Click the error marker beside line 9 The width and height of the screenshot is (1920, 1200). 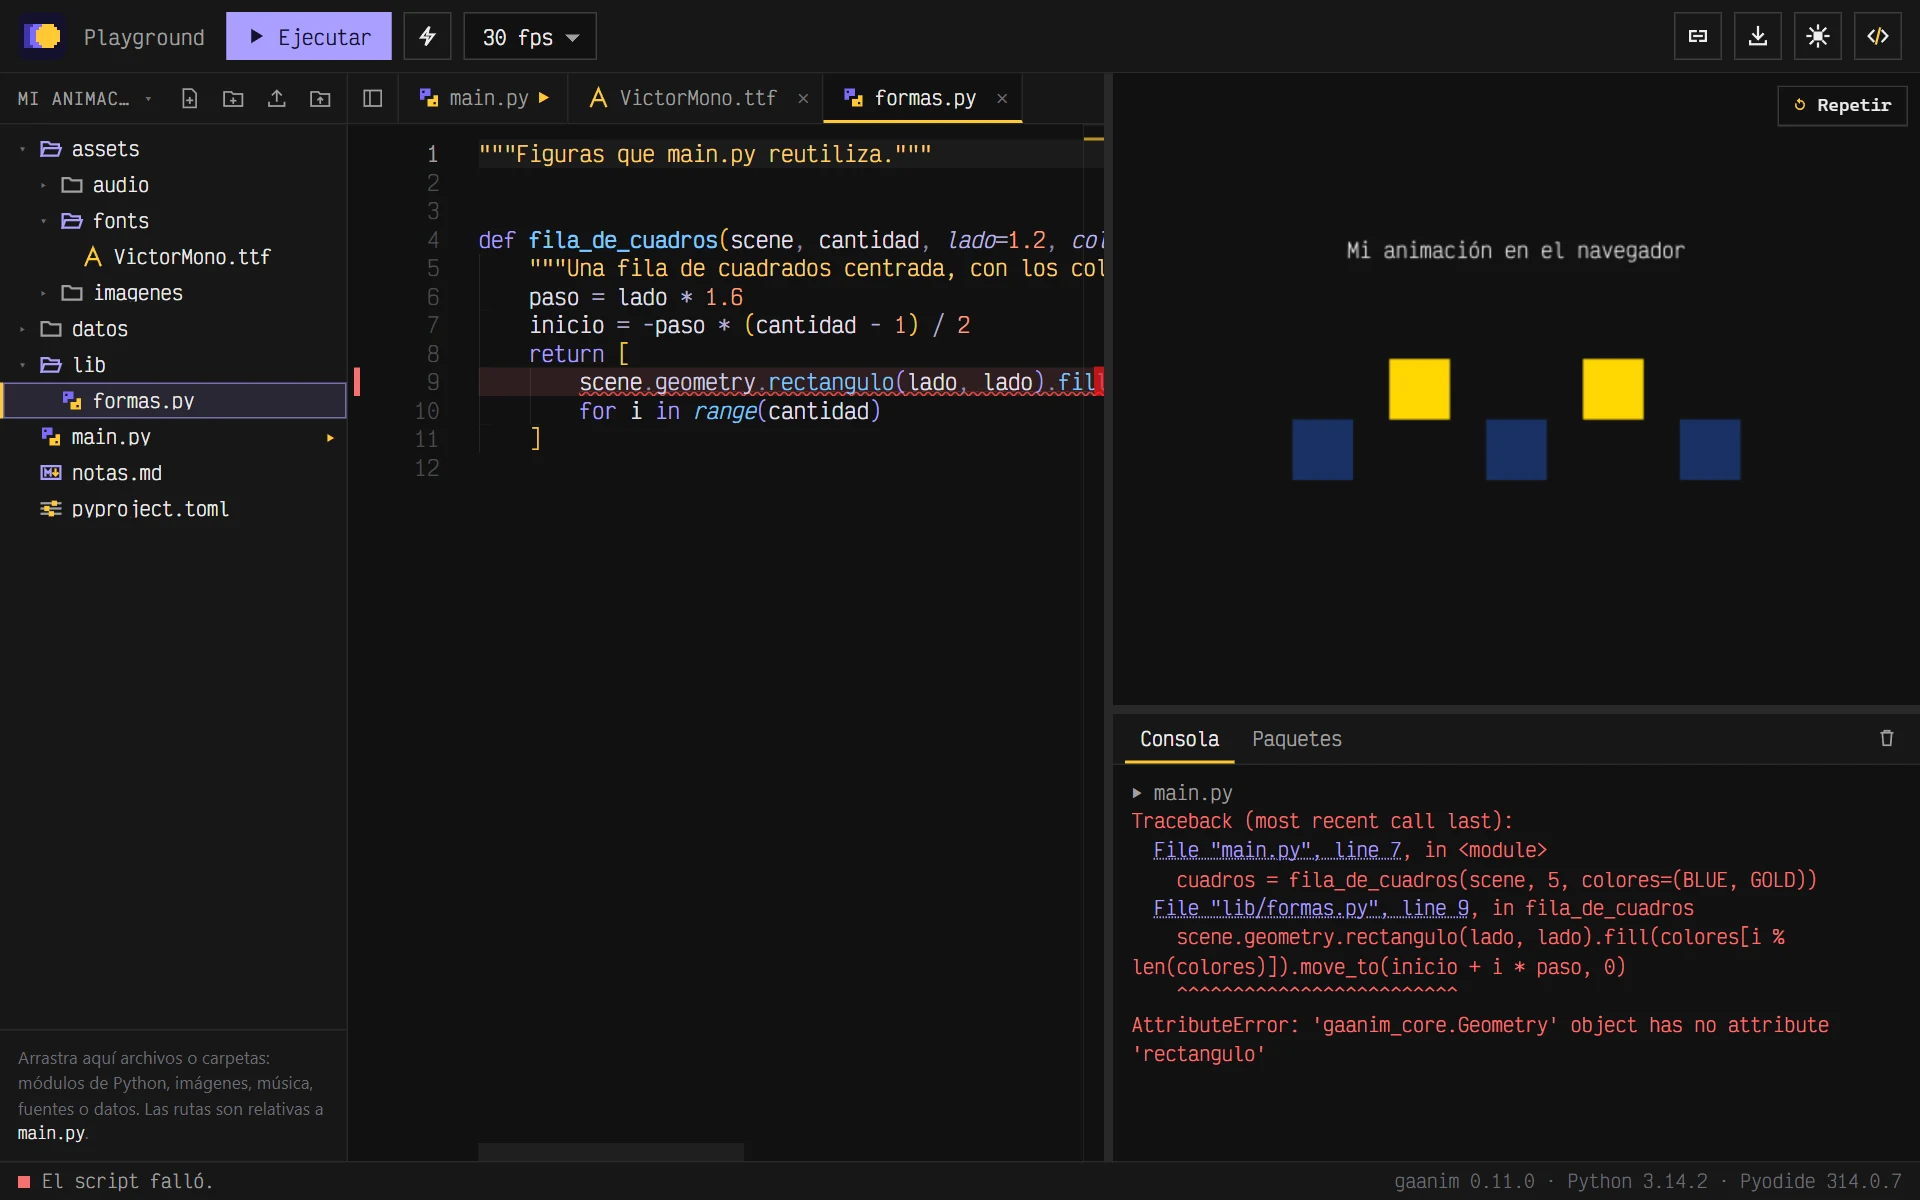357,382
